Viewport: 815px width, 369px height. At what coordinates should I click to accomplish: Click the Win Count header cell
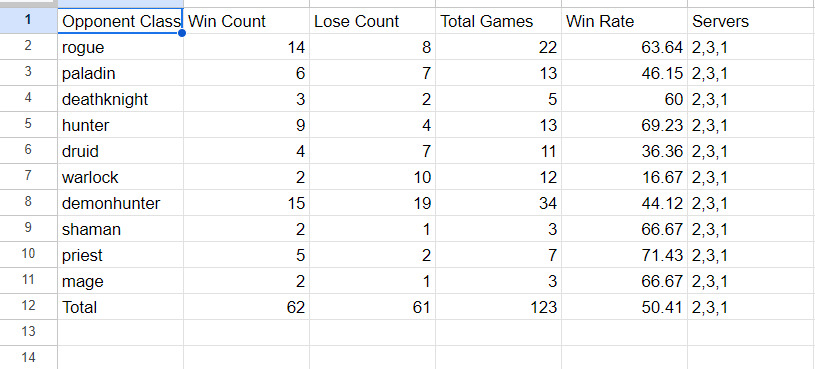pos(246,21)
